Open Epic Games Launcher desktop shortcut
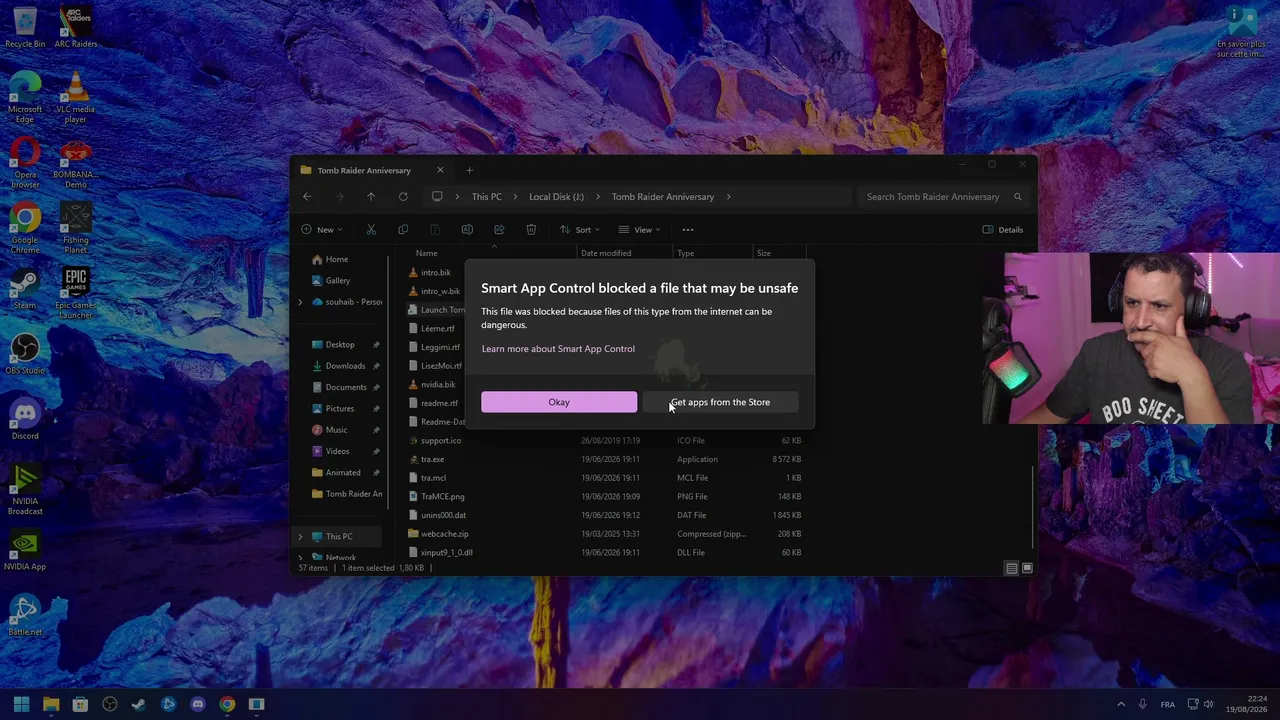Viewport: 1280px width, 720px height. [x=76, y=293]
